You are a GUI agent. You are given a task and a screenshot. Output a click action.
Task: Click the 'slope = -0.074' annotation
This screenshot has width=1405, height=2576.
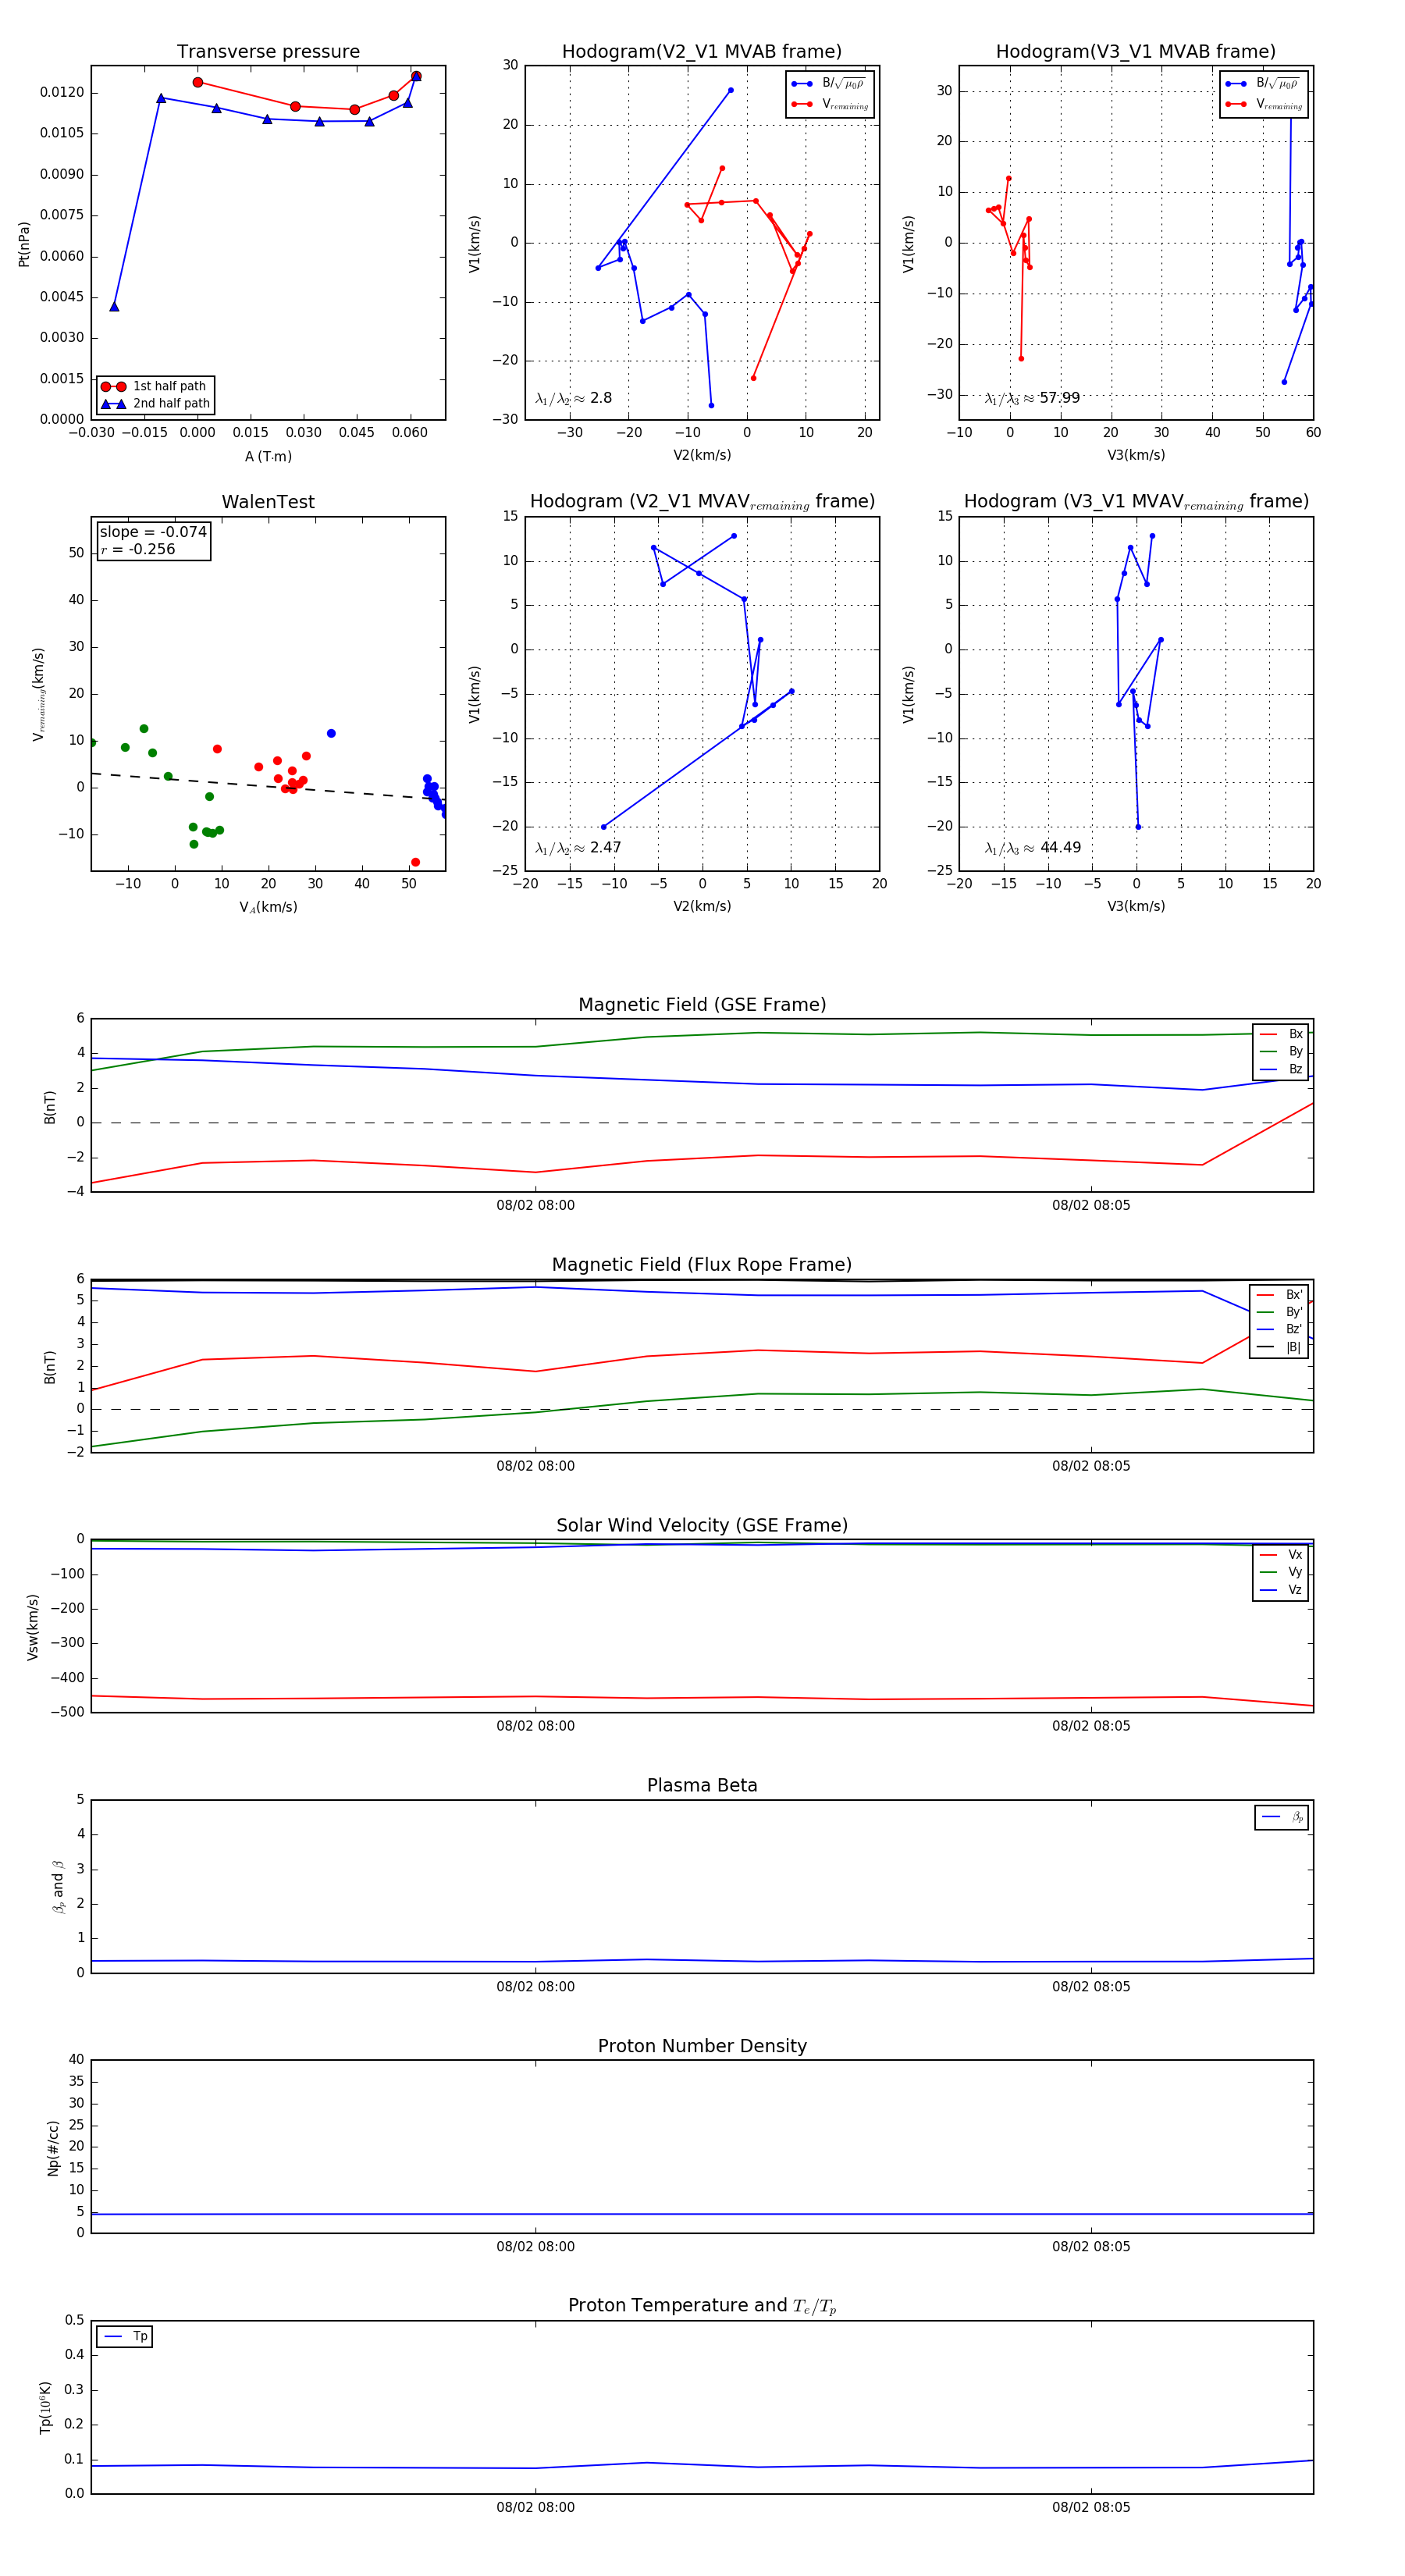tap(153, 532)
